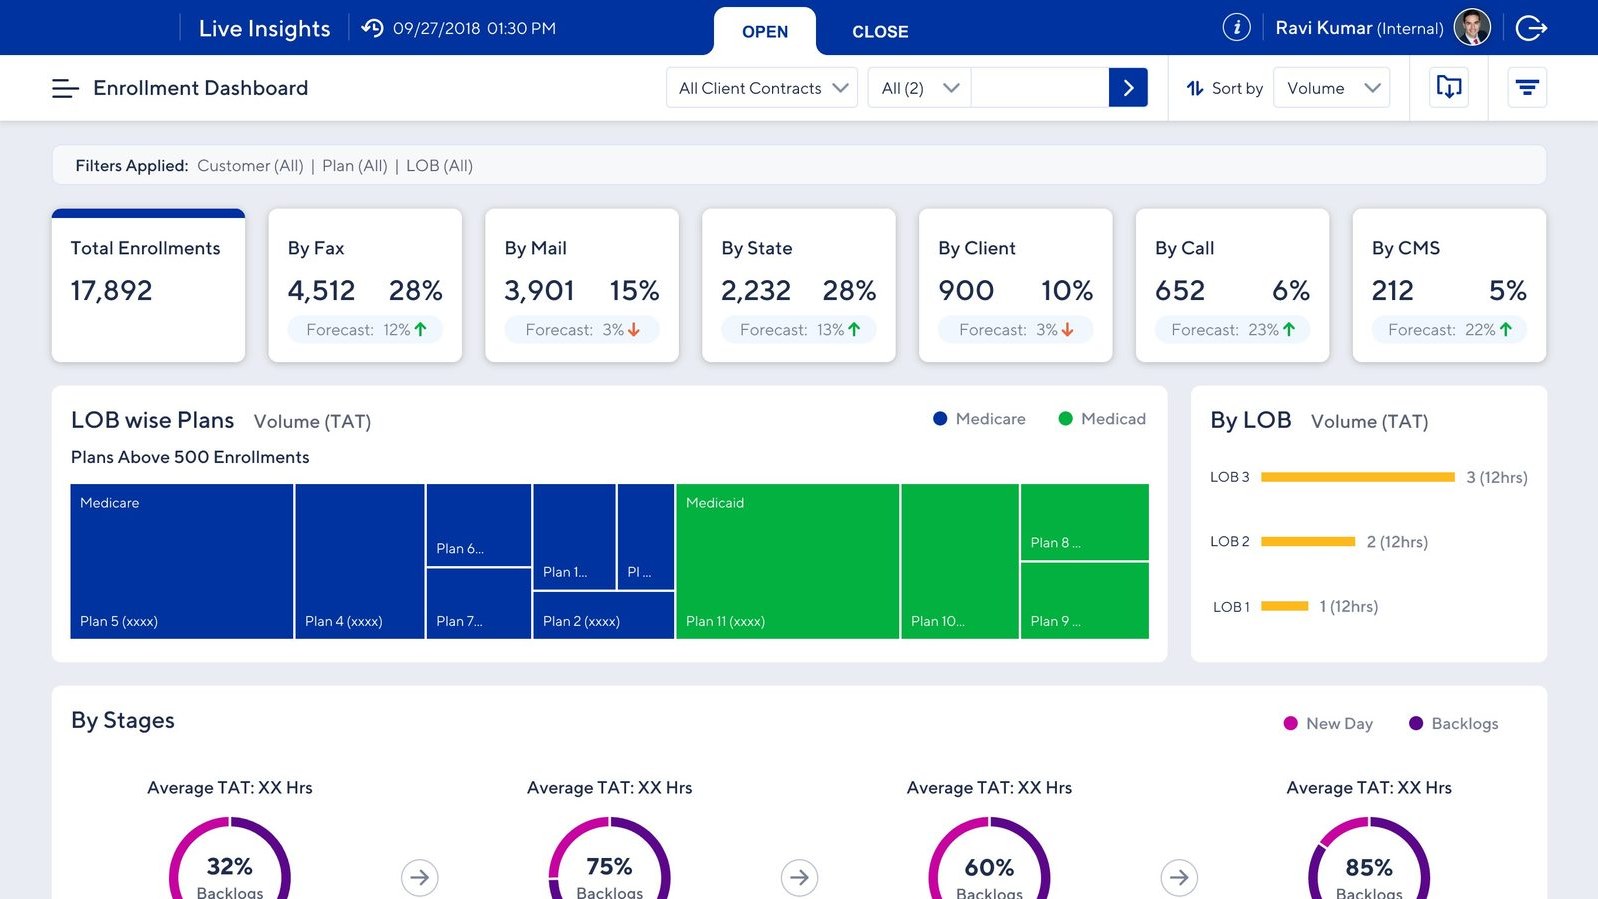Click the Plan 6... treemap block
Image resolution: width=1598 pixels, height=899 pixels.
(x=479, y=525)
